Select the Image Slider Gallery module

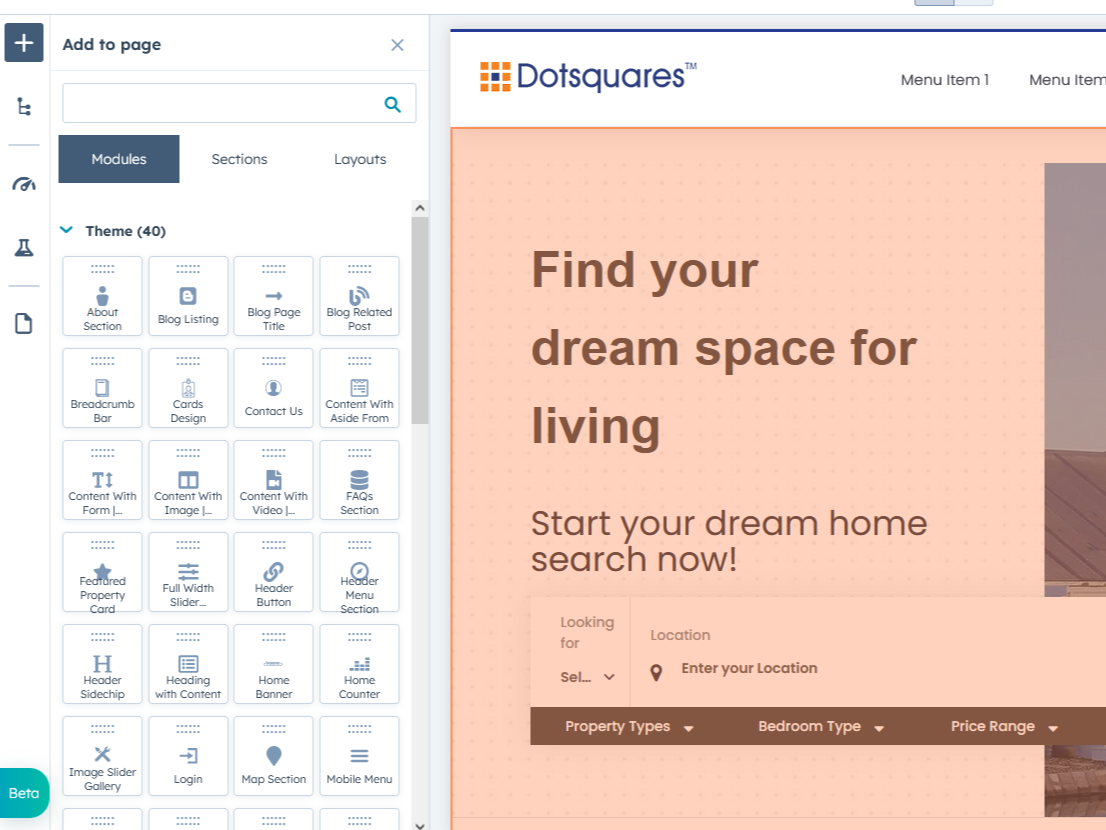click(x=102, y=756)
